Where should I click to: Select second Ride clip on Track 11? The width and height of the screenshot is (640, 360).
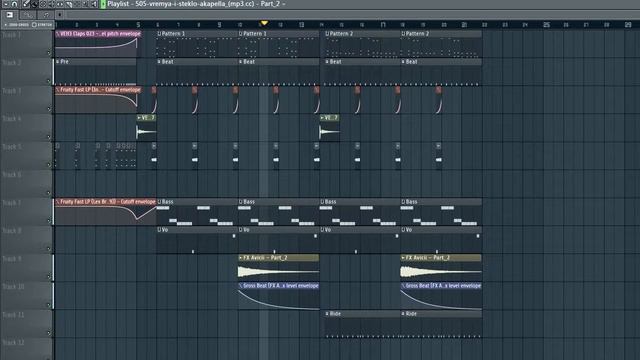pos(441,324)
